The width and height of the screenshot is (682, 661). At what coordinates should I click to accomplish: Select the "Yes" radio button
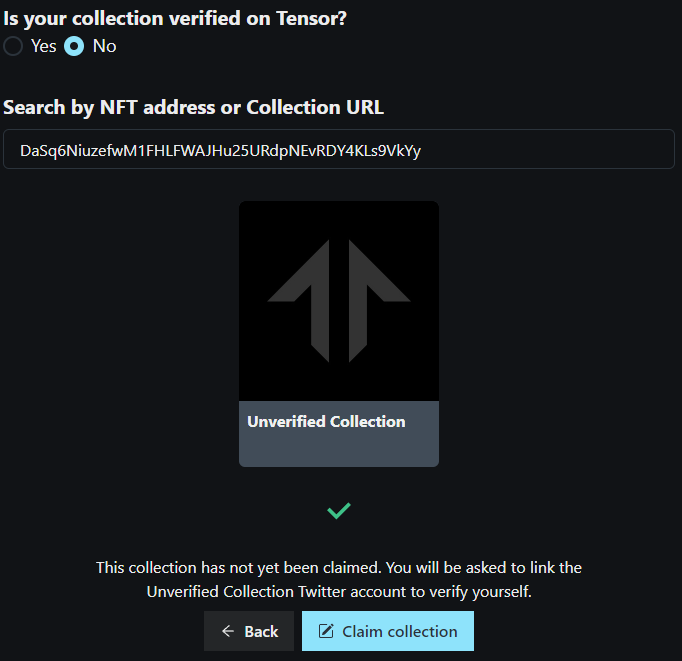[12, 46]
